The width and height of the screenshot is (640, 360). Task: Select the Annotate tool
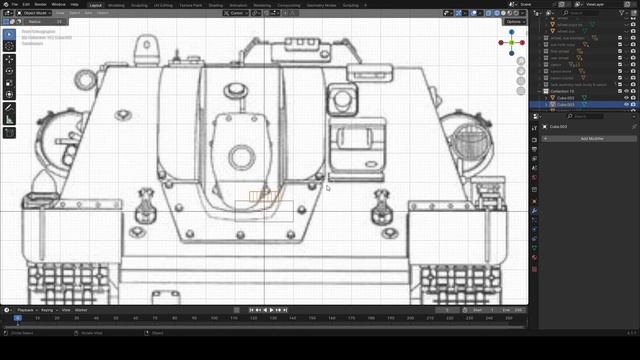pyautogui.click(x=9, y=108)
